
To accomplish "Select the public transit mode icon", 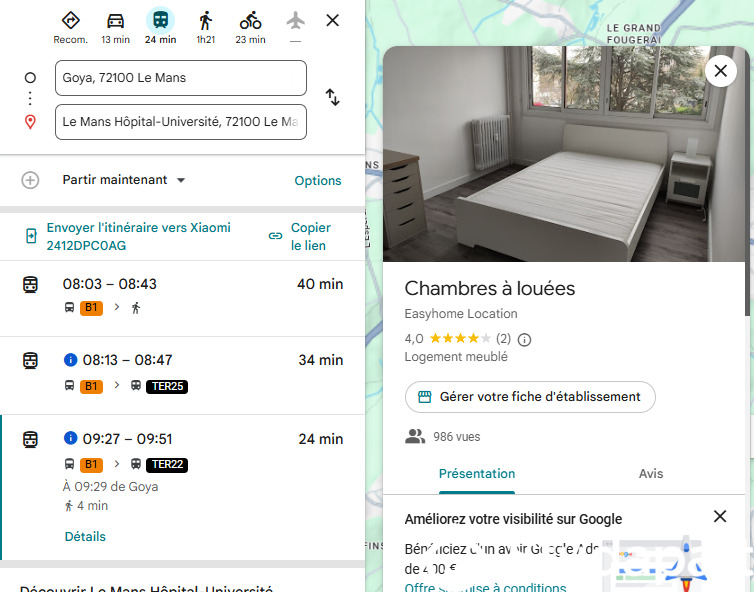I will tap(160, 21).
